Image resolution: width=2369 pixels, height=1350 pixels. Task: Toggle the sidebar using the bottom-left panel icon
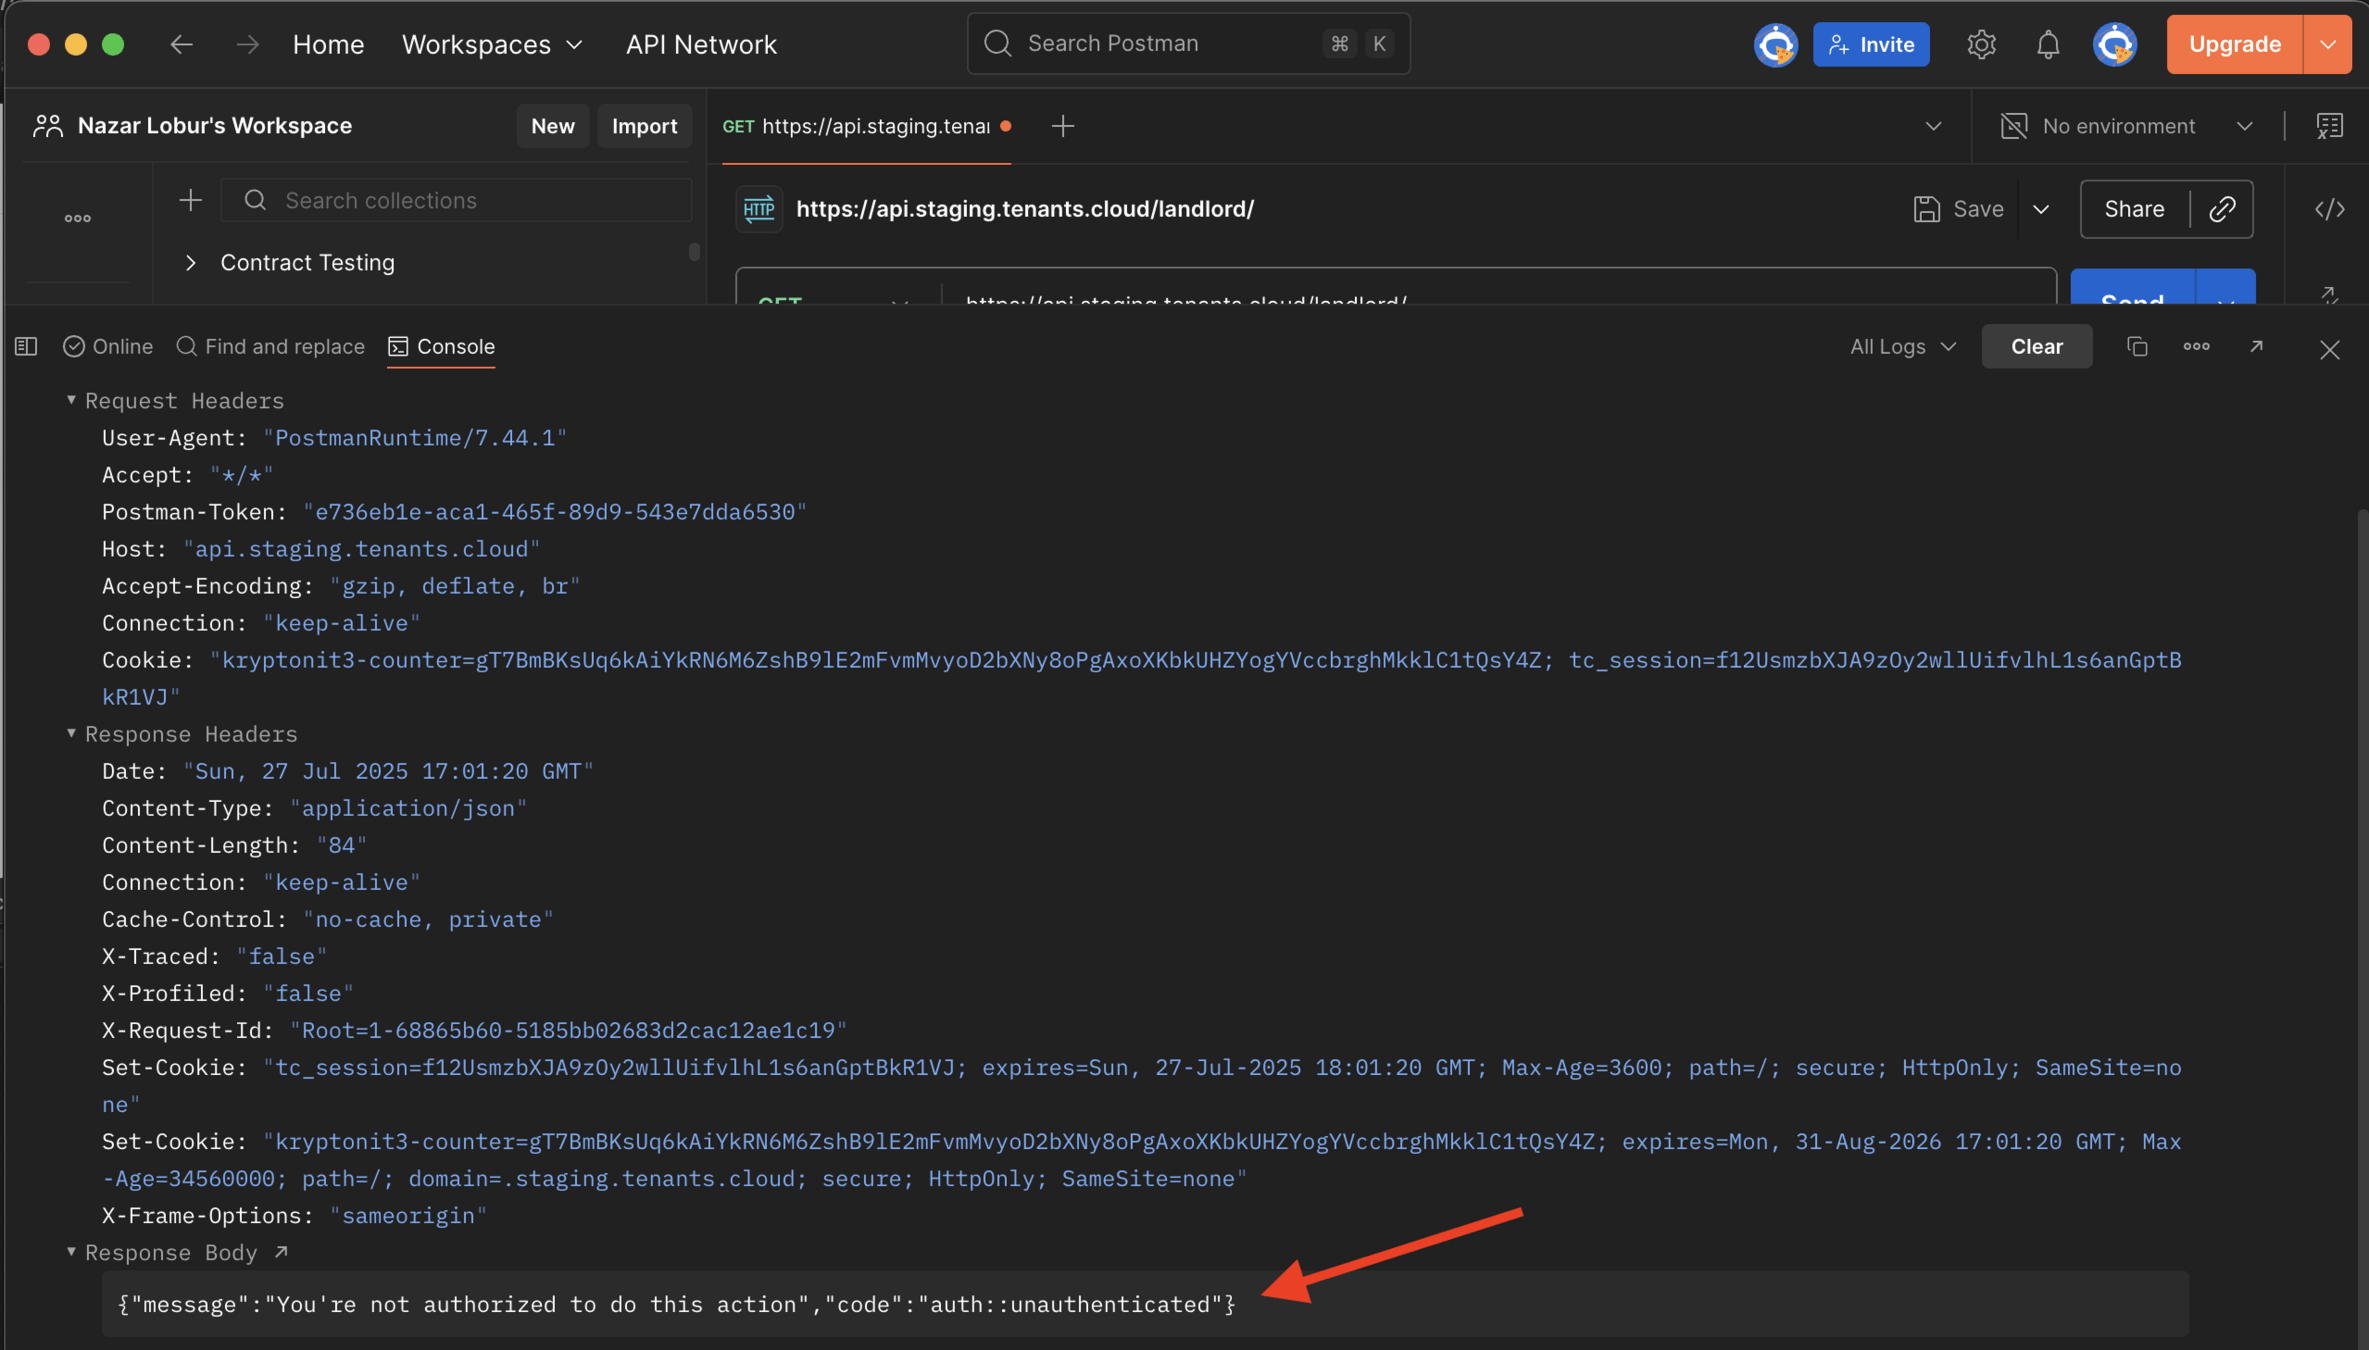pyautogui.click(x=26, y=346)
